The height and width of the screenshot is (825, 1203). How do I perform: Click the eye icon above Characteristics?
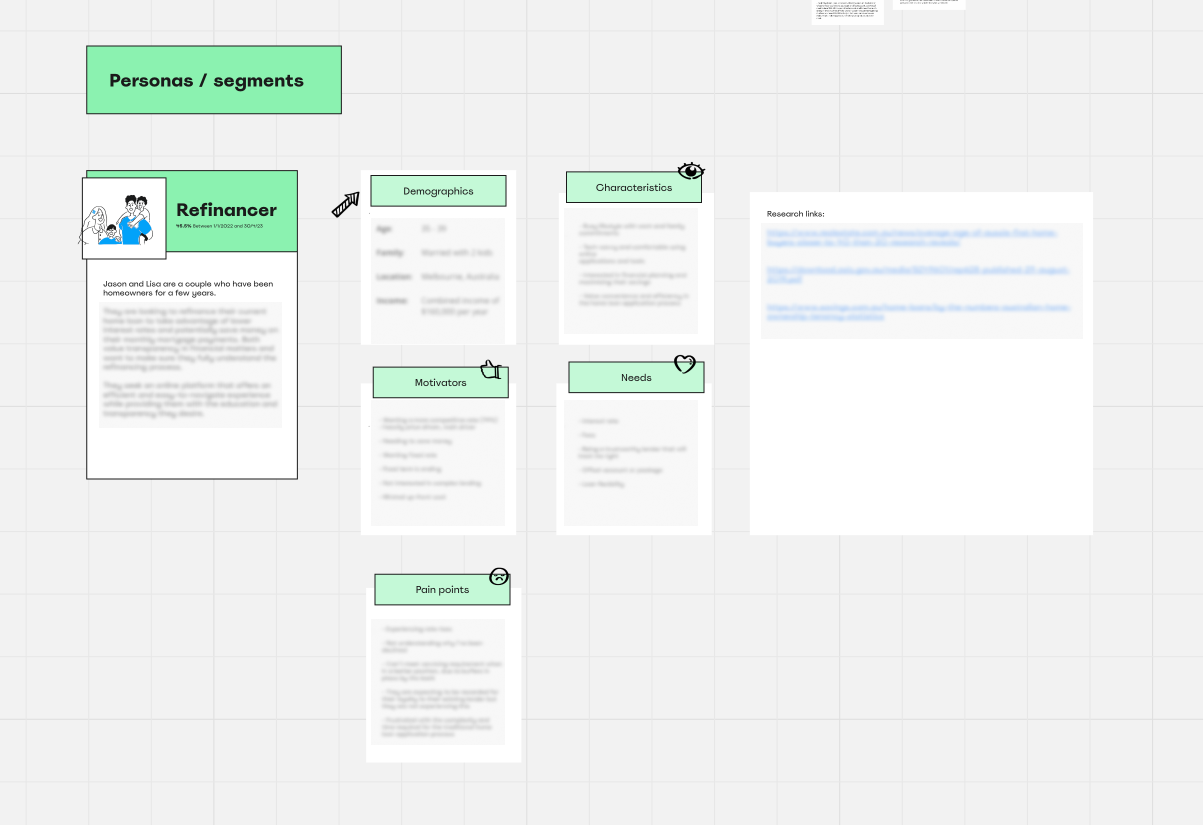pos(691,171)
